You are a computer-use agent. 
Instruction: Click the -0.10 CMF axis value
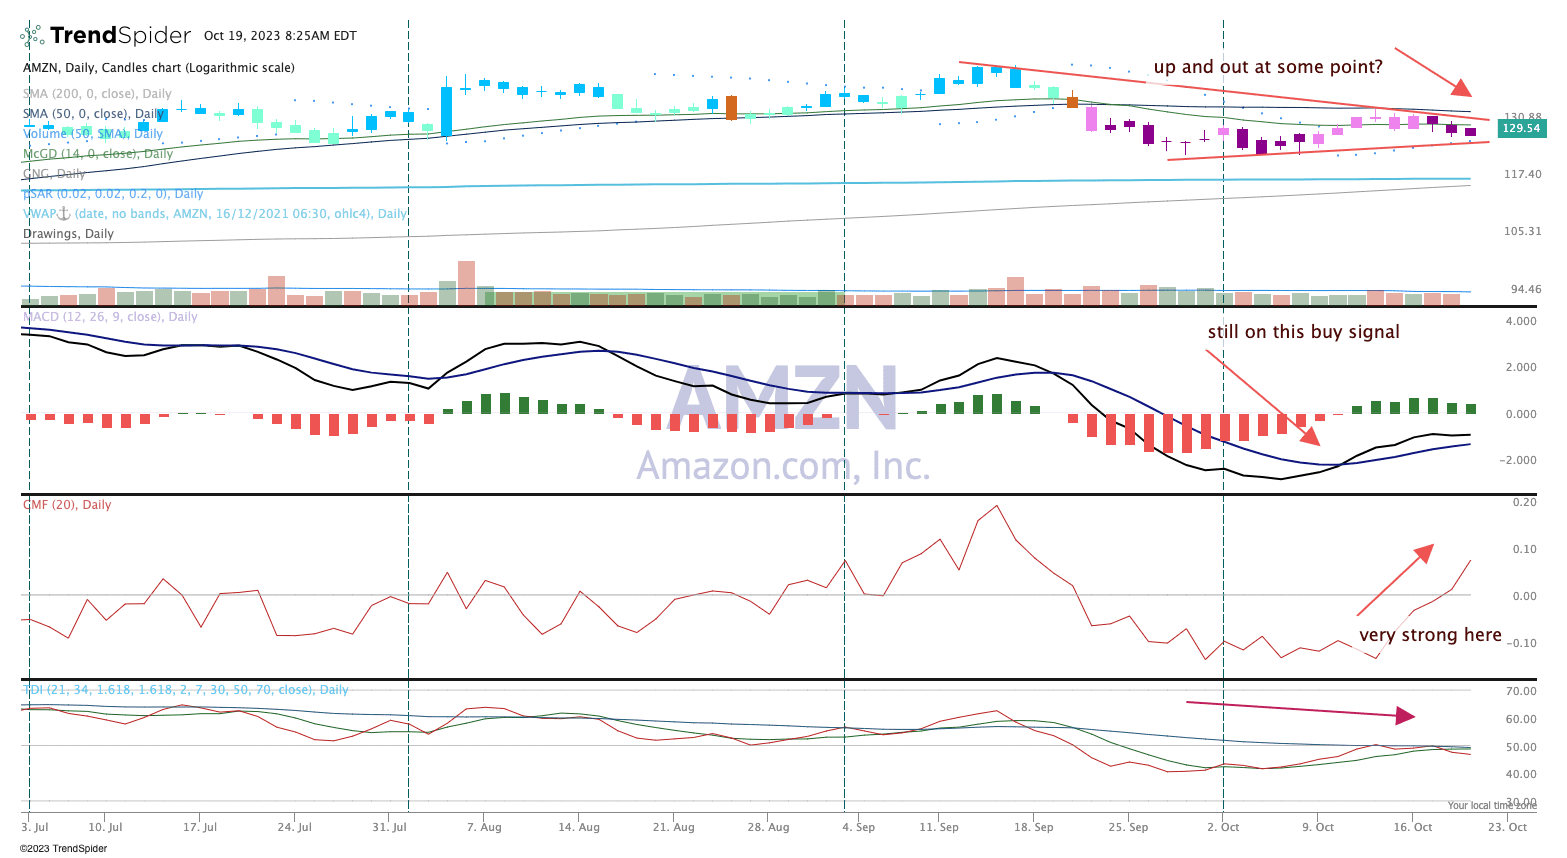click(1522, 643)
